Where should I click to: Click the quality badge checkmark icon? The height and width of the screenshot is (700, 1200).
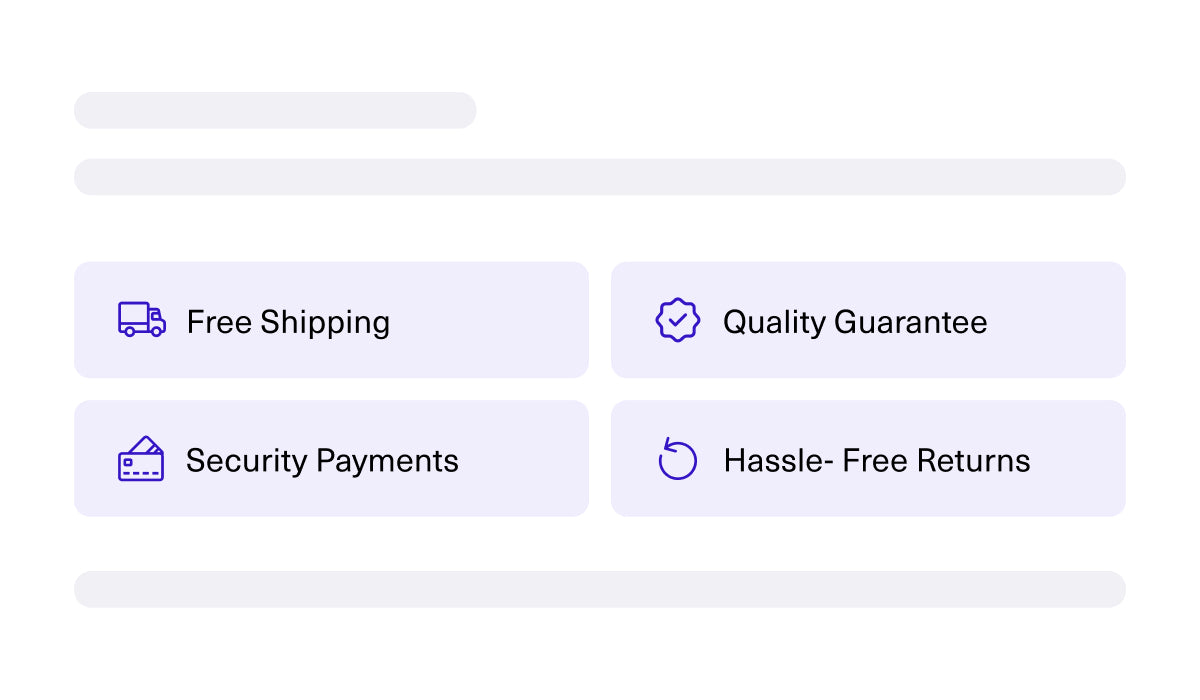678,320
